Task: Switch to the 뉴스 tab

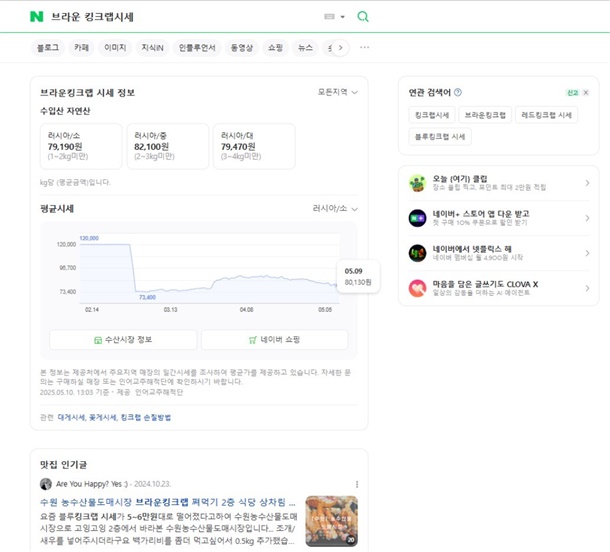Action: coord(305,48)
